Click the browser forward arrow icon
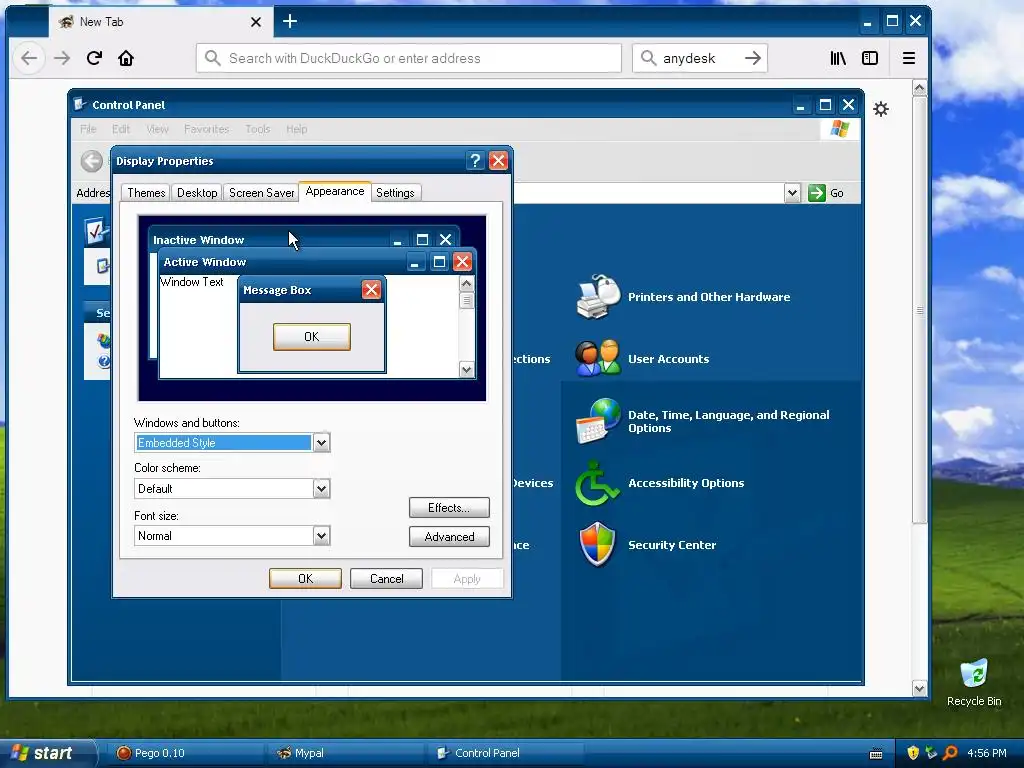 coord(62,58)
